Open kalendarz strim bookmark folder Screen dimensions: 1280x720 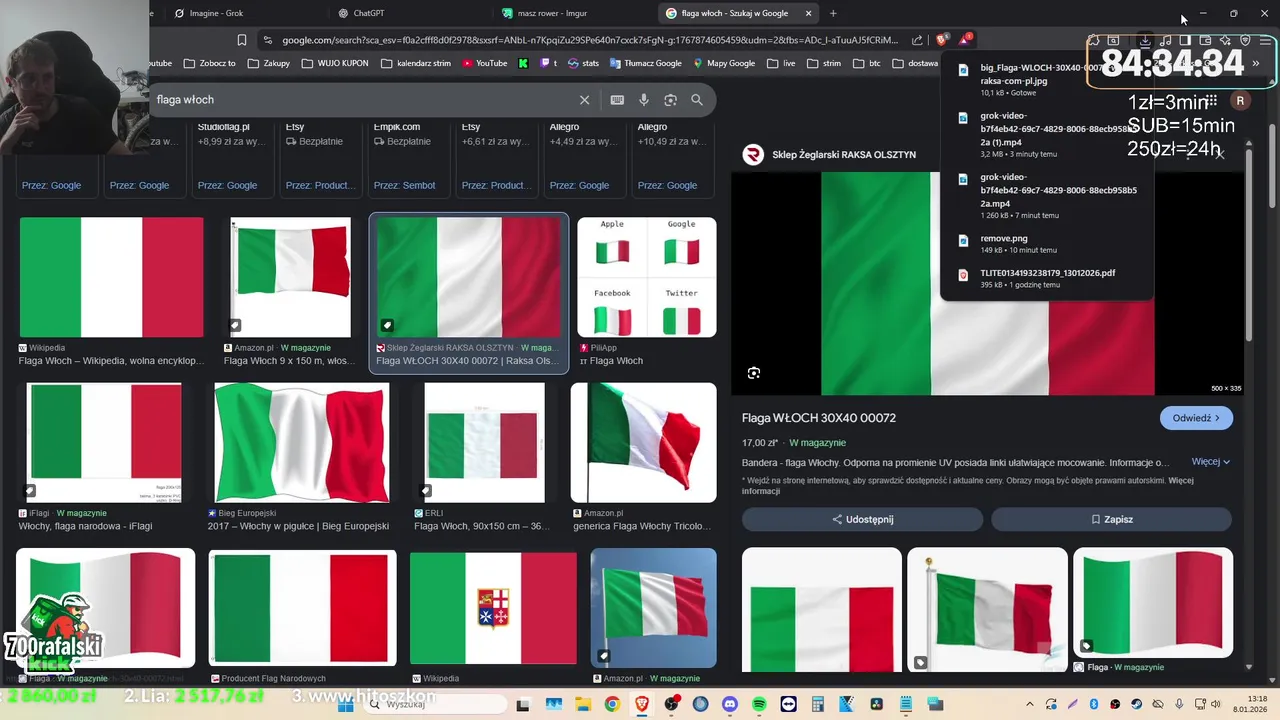(x=416, y=63)
